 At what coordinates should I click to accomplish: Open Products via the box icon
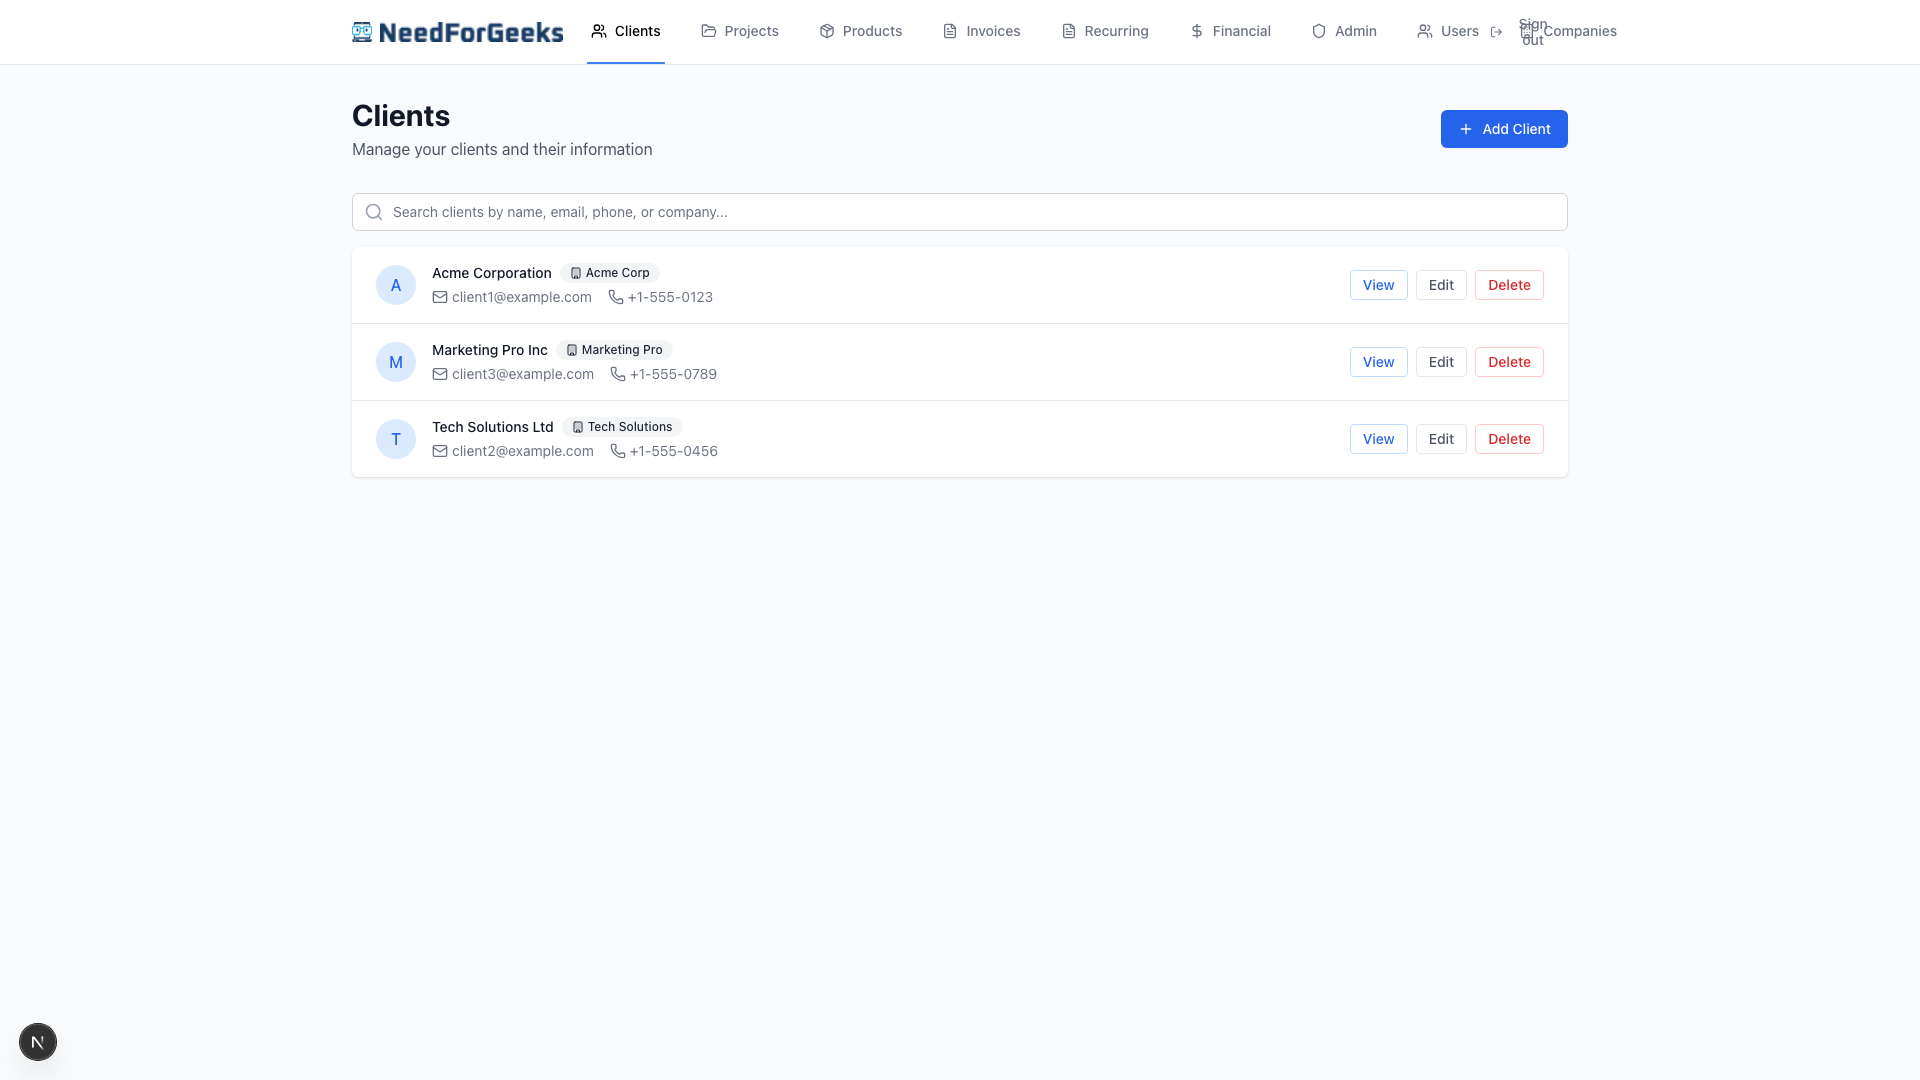(827, 31)
